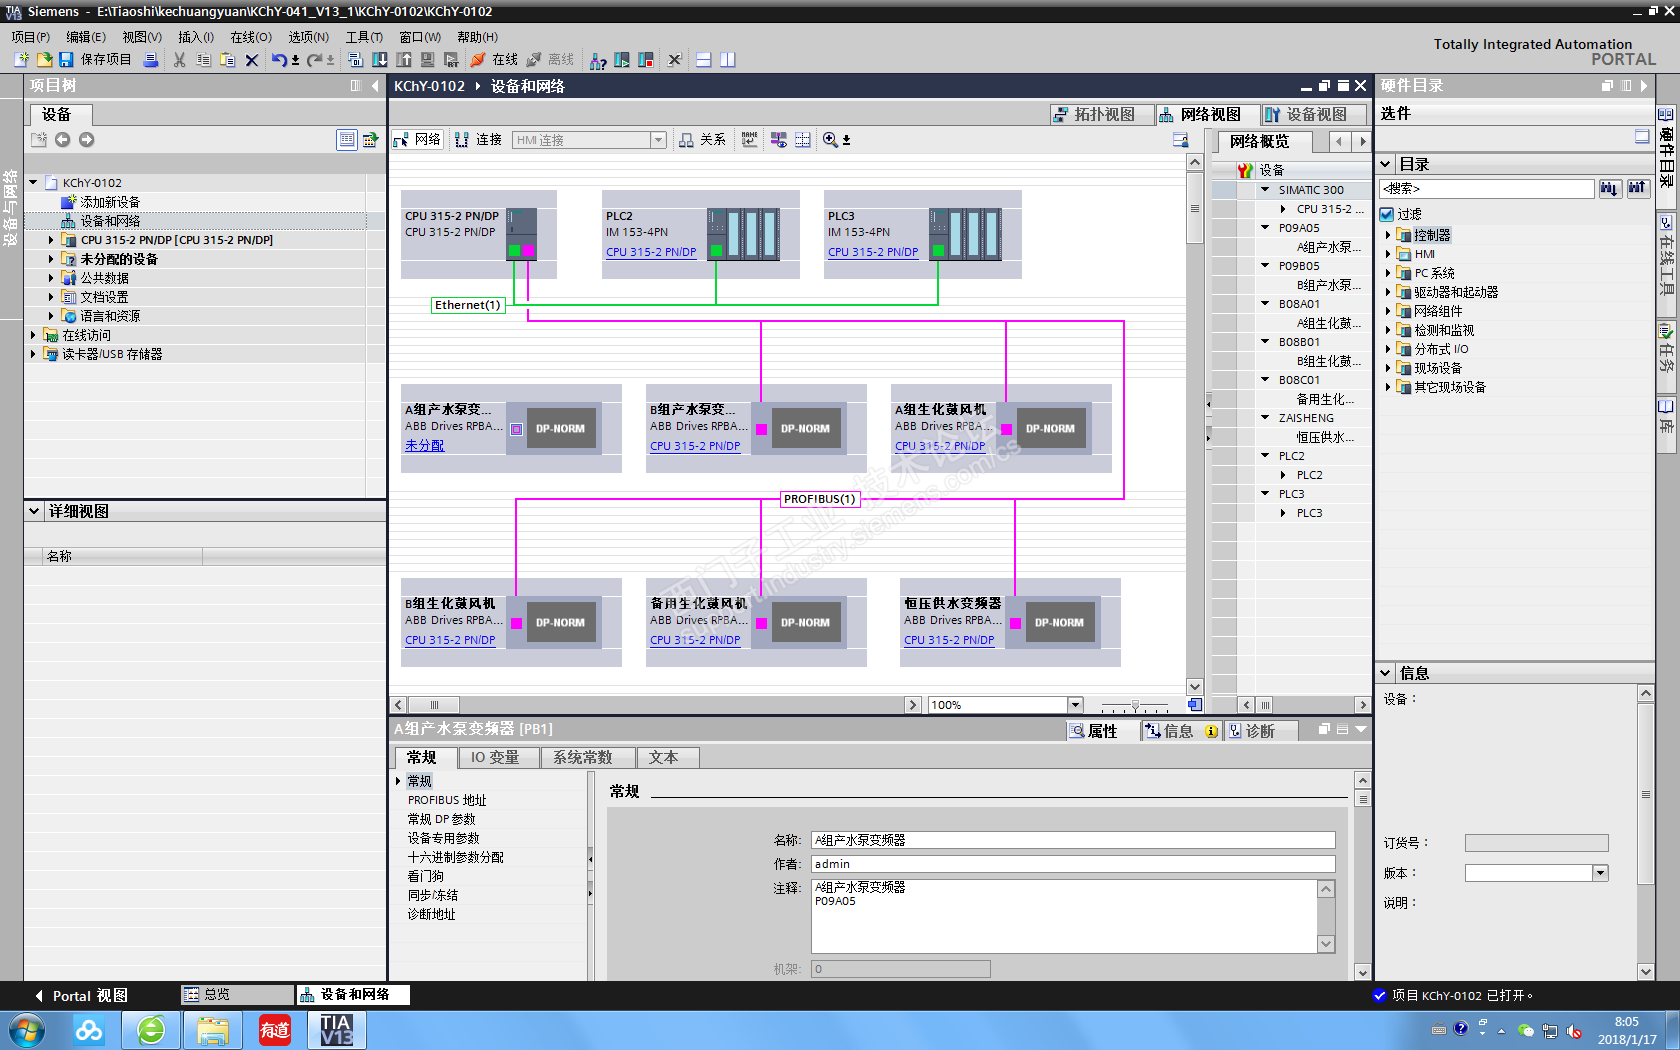The image size is (1680, 1050).
Task: Open the Options menu
Action: pyautogui.click(x=309, y=37)
